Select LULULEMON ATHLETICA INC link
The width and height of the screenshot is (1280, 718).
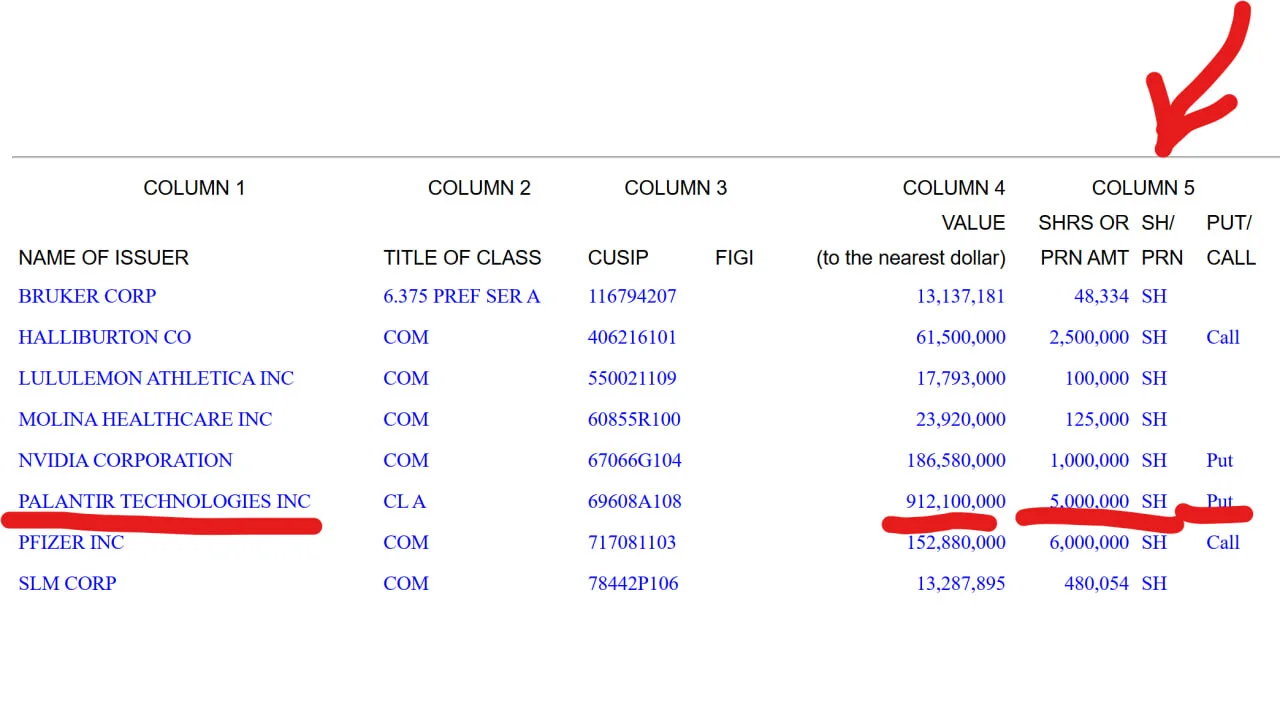coord(156,378)
